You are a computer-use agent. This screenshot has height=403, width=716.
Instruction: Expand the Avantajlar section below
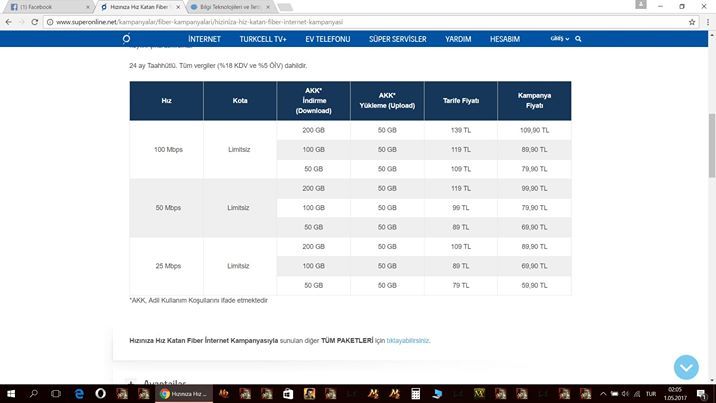tap(164, 382)
